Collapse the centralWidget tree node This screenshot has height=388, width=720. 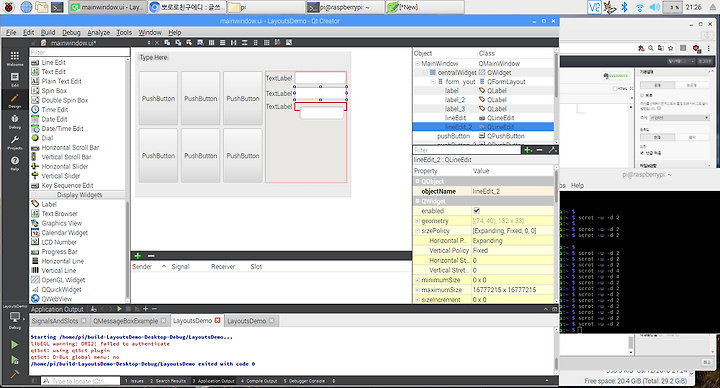point(425,73)
